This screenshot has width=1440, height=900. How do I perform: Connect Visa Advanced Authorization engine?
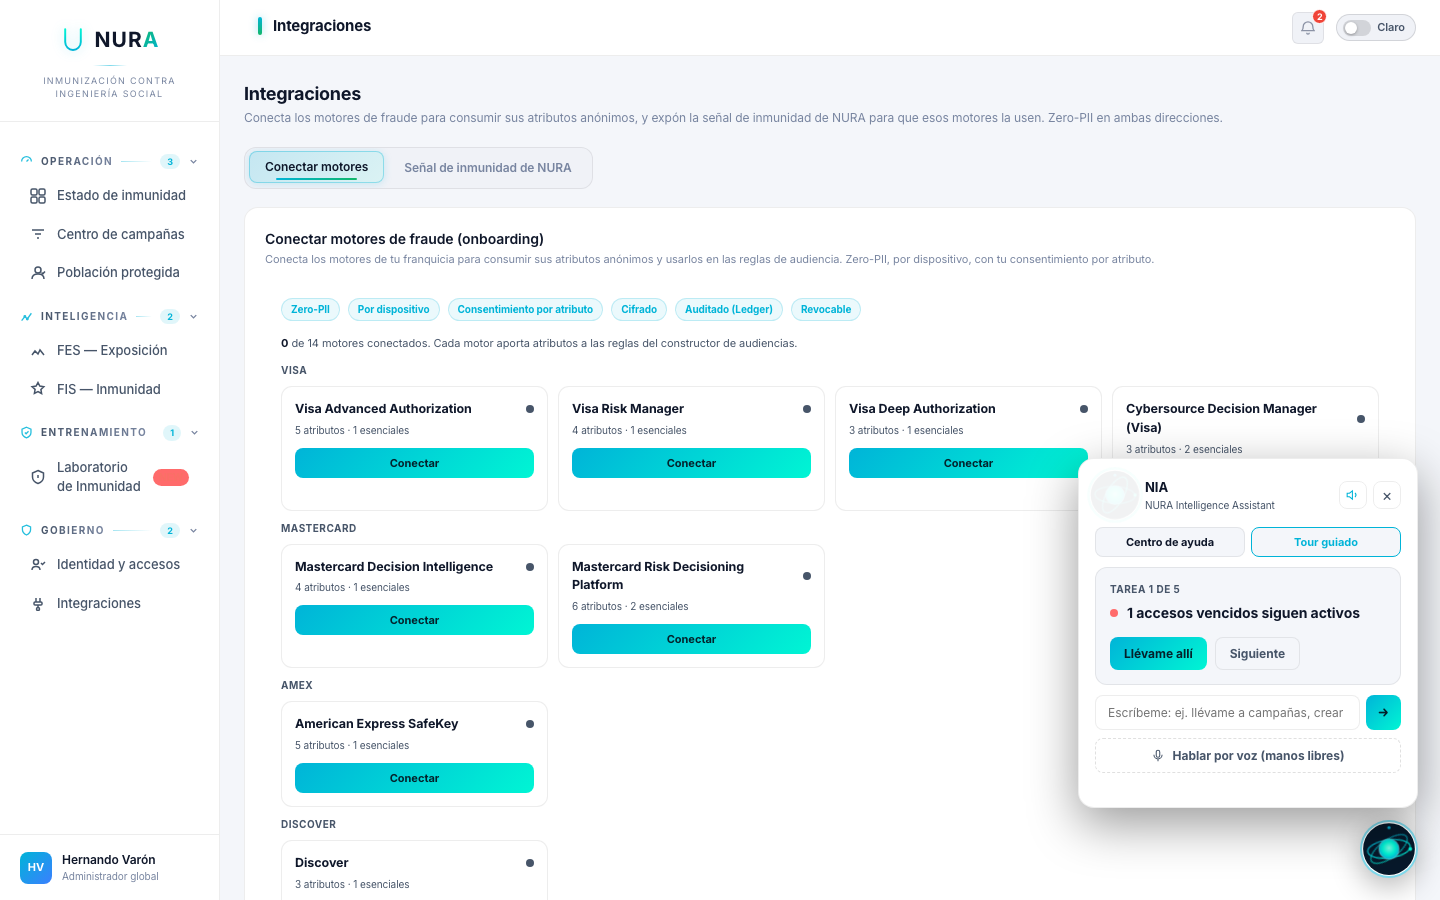coord(414,463)
